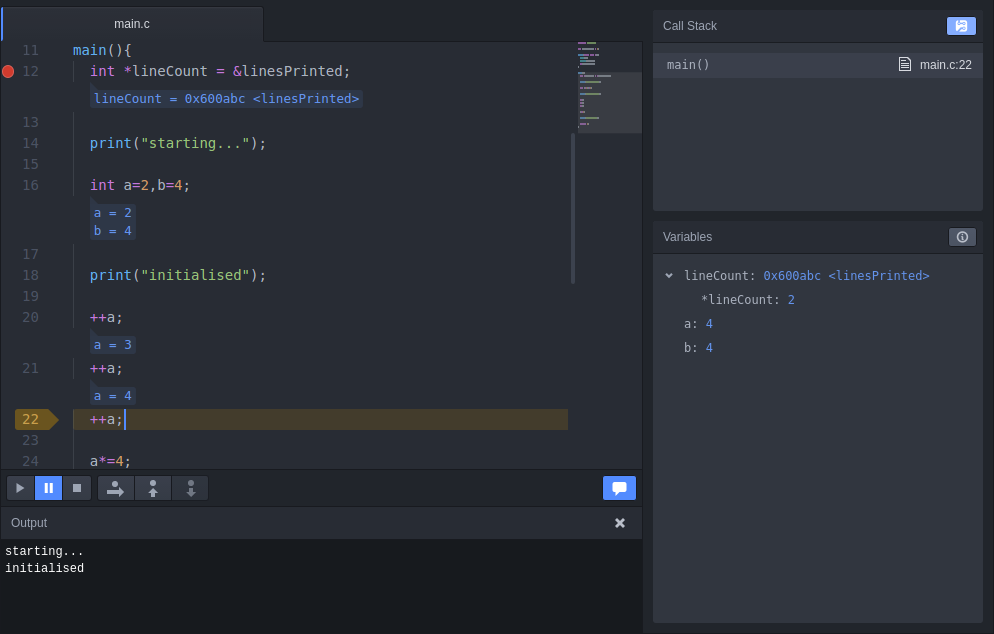Click the int a=2,b=4; code line
This screenshot has width=994, height=634.
pyautogui.click(x=139, y=185)
